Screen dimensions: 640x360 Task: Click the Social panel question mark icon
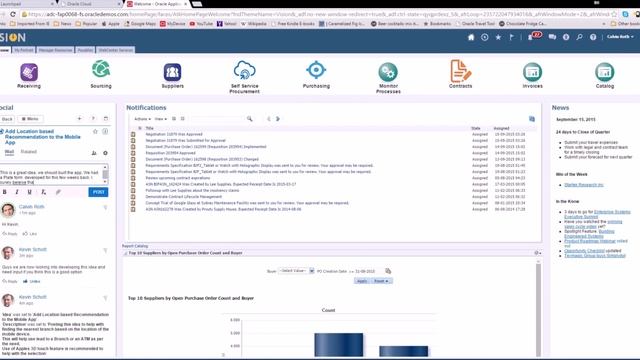(93, 119)
